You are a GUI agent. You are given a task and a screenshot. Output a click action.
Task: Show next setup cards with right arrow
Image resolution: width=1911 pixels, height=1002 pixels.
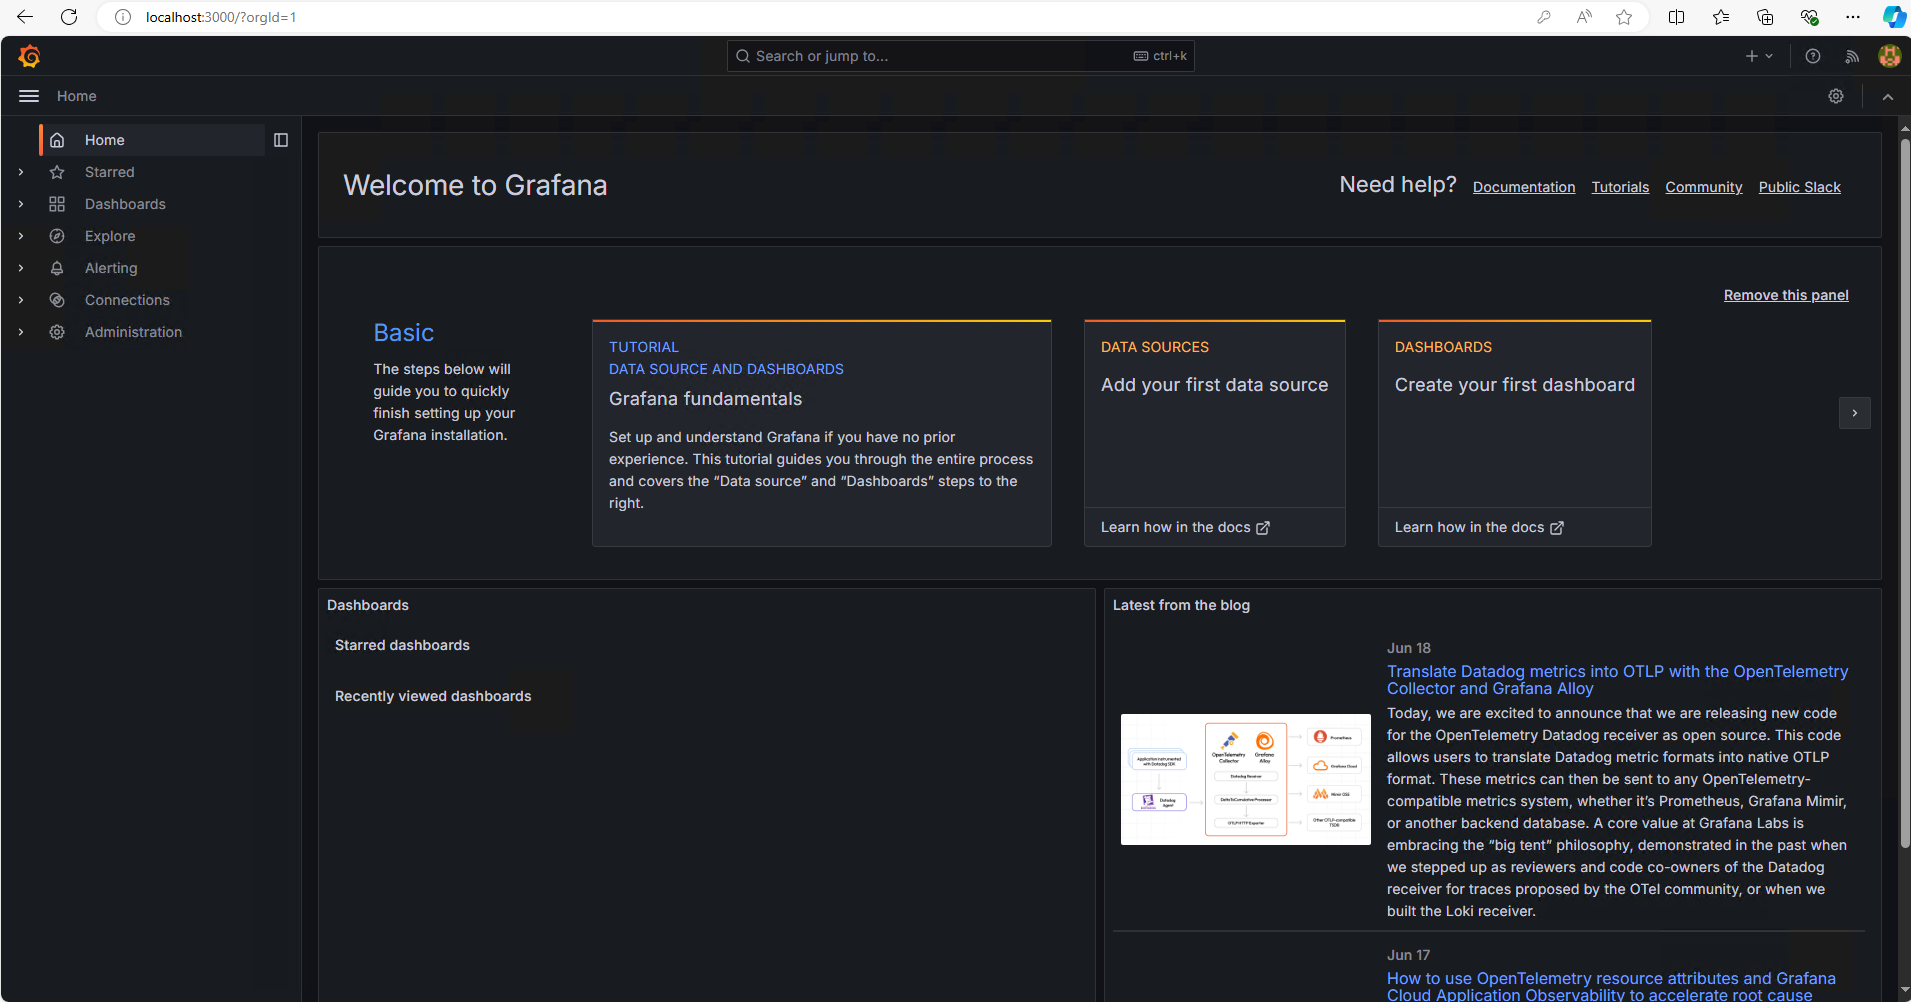click(1854, 413)
